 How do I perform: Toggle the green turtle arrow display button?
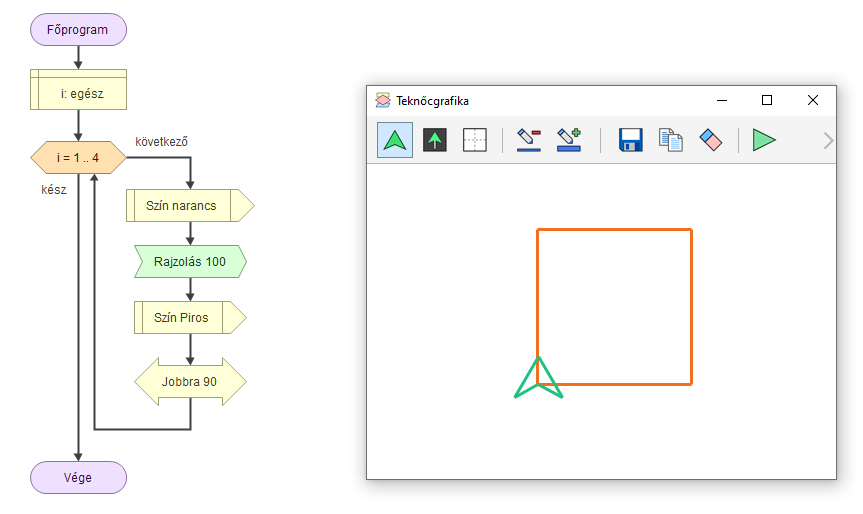coord(395,140)
